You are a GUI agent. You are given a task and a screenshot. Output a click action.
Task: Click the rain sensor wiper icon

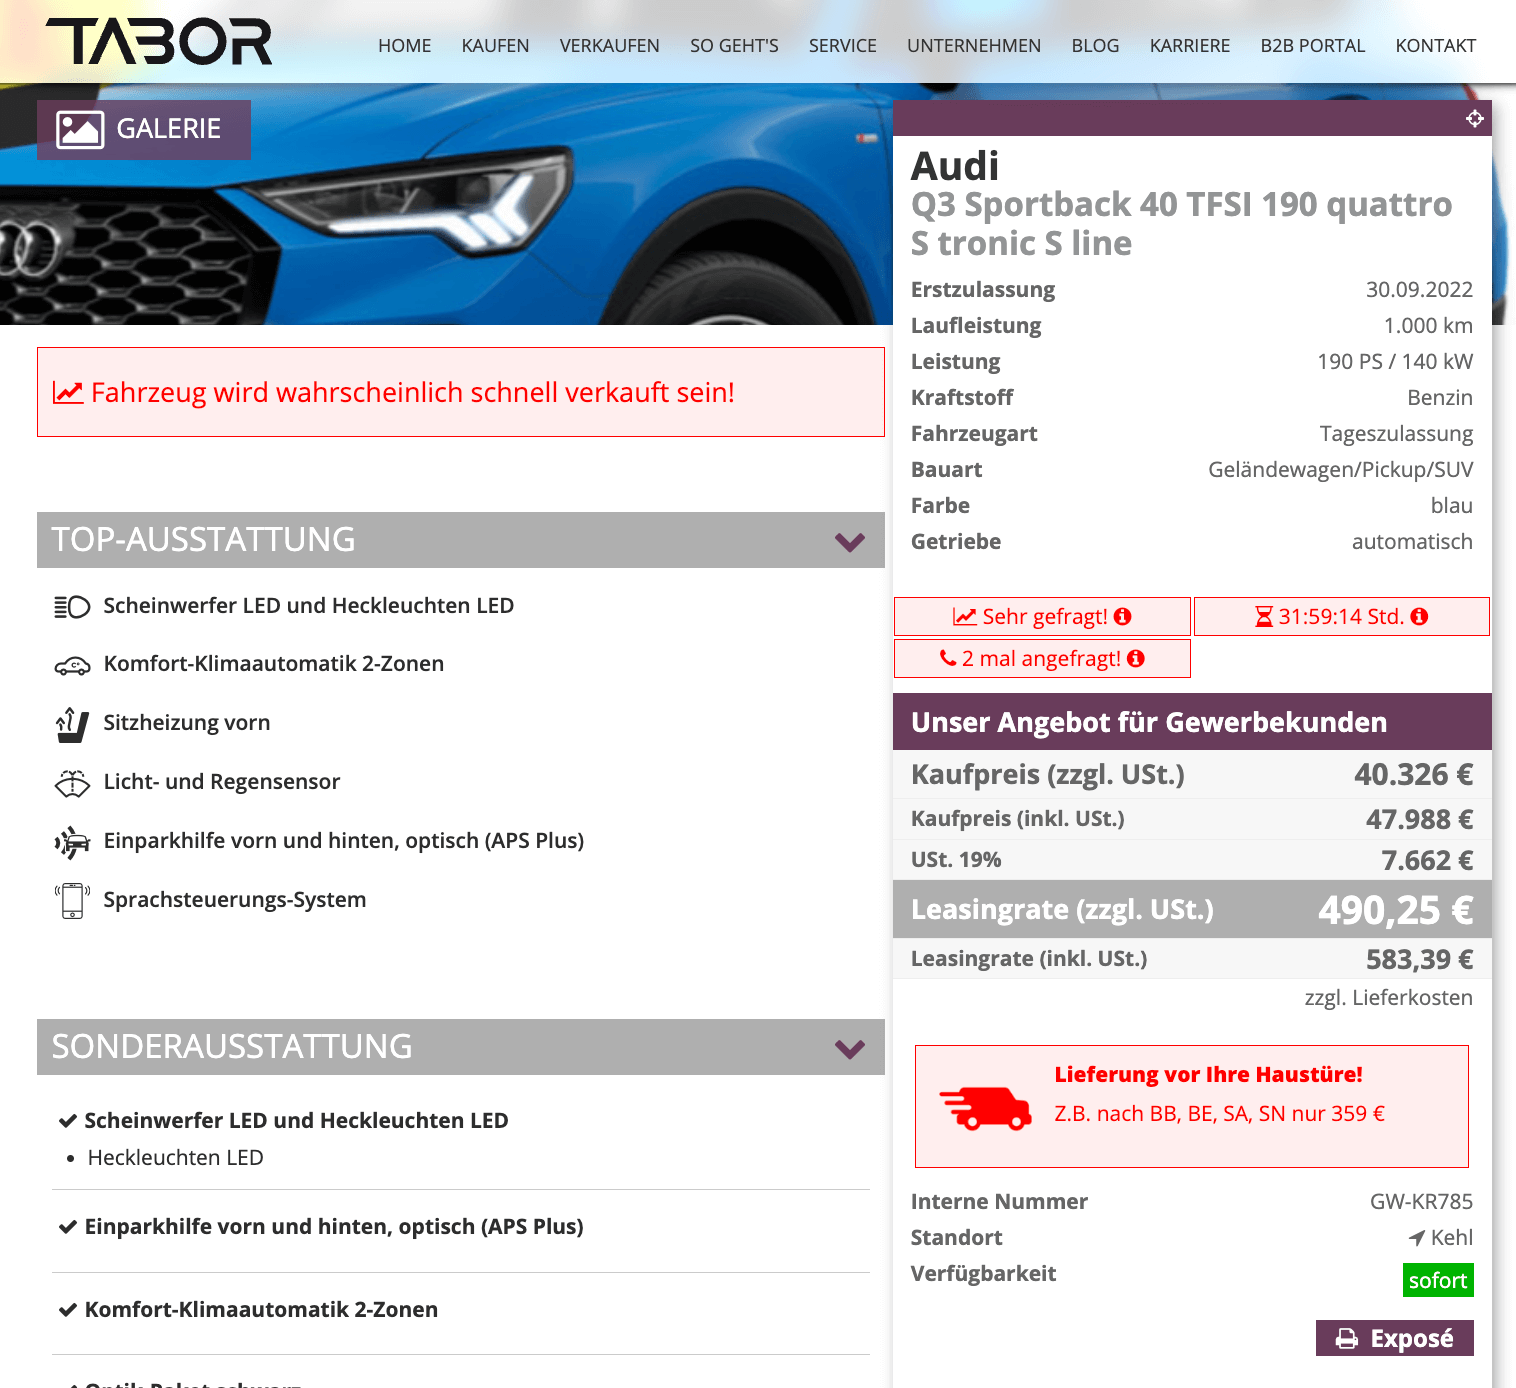click(72, 783)
